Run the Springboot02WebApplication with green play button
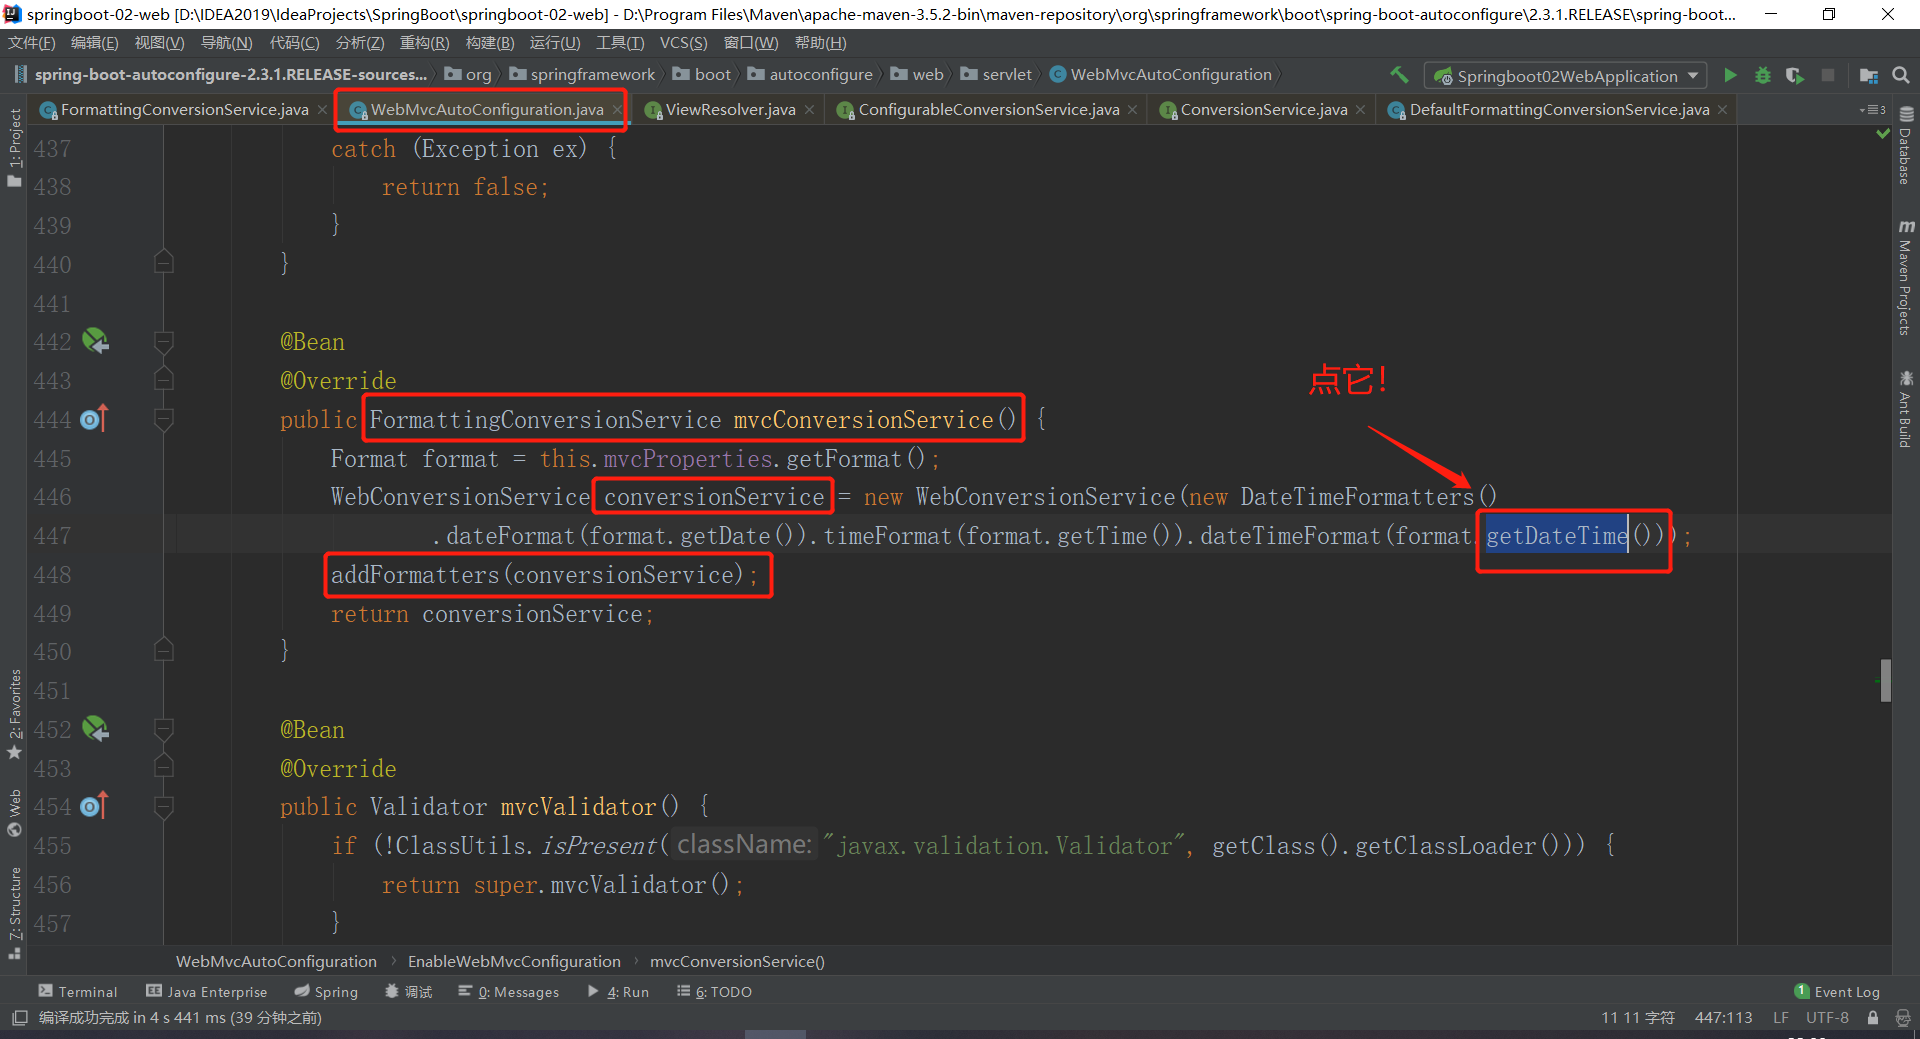The width and height of the screenshot is (1920, 1039). click(1730, 75)
